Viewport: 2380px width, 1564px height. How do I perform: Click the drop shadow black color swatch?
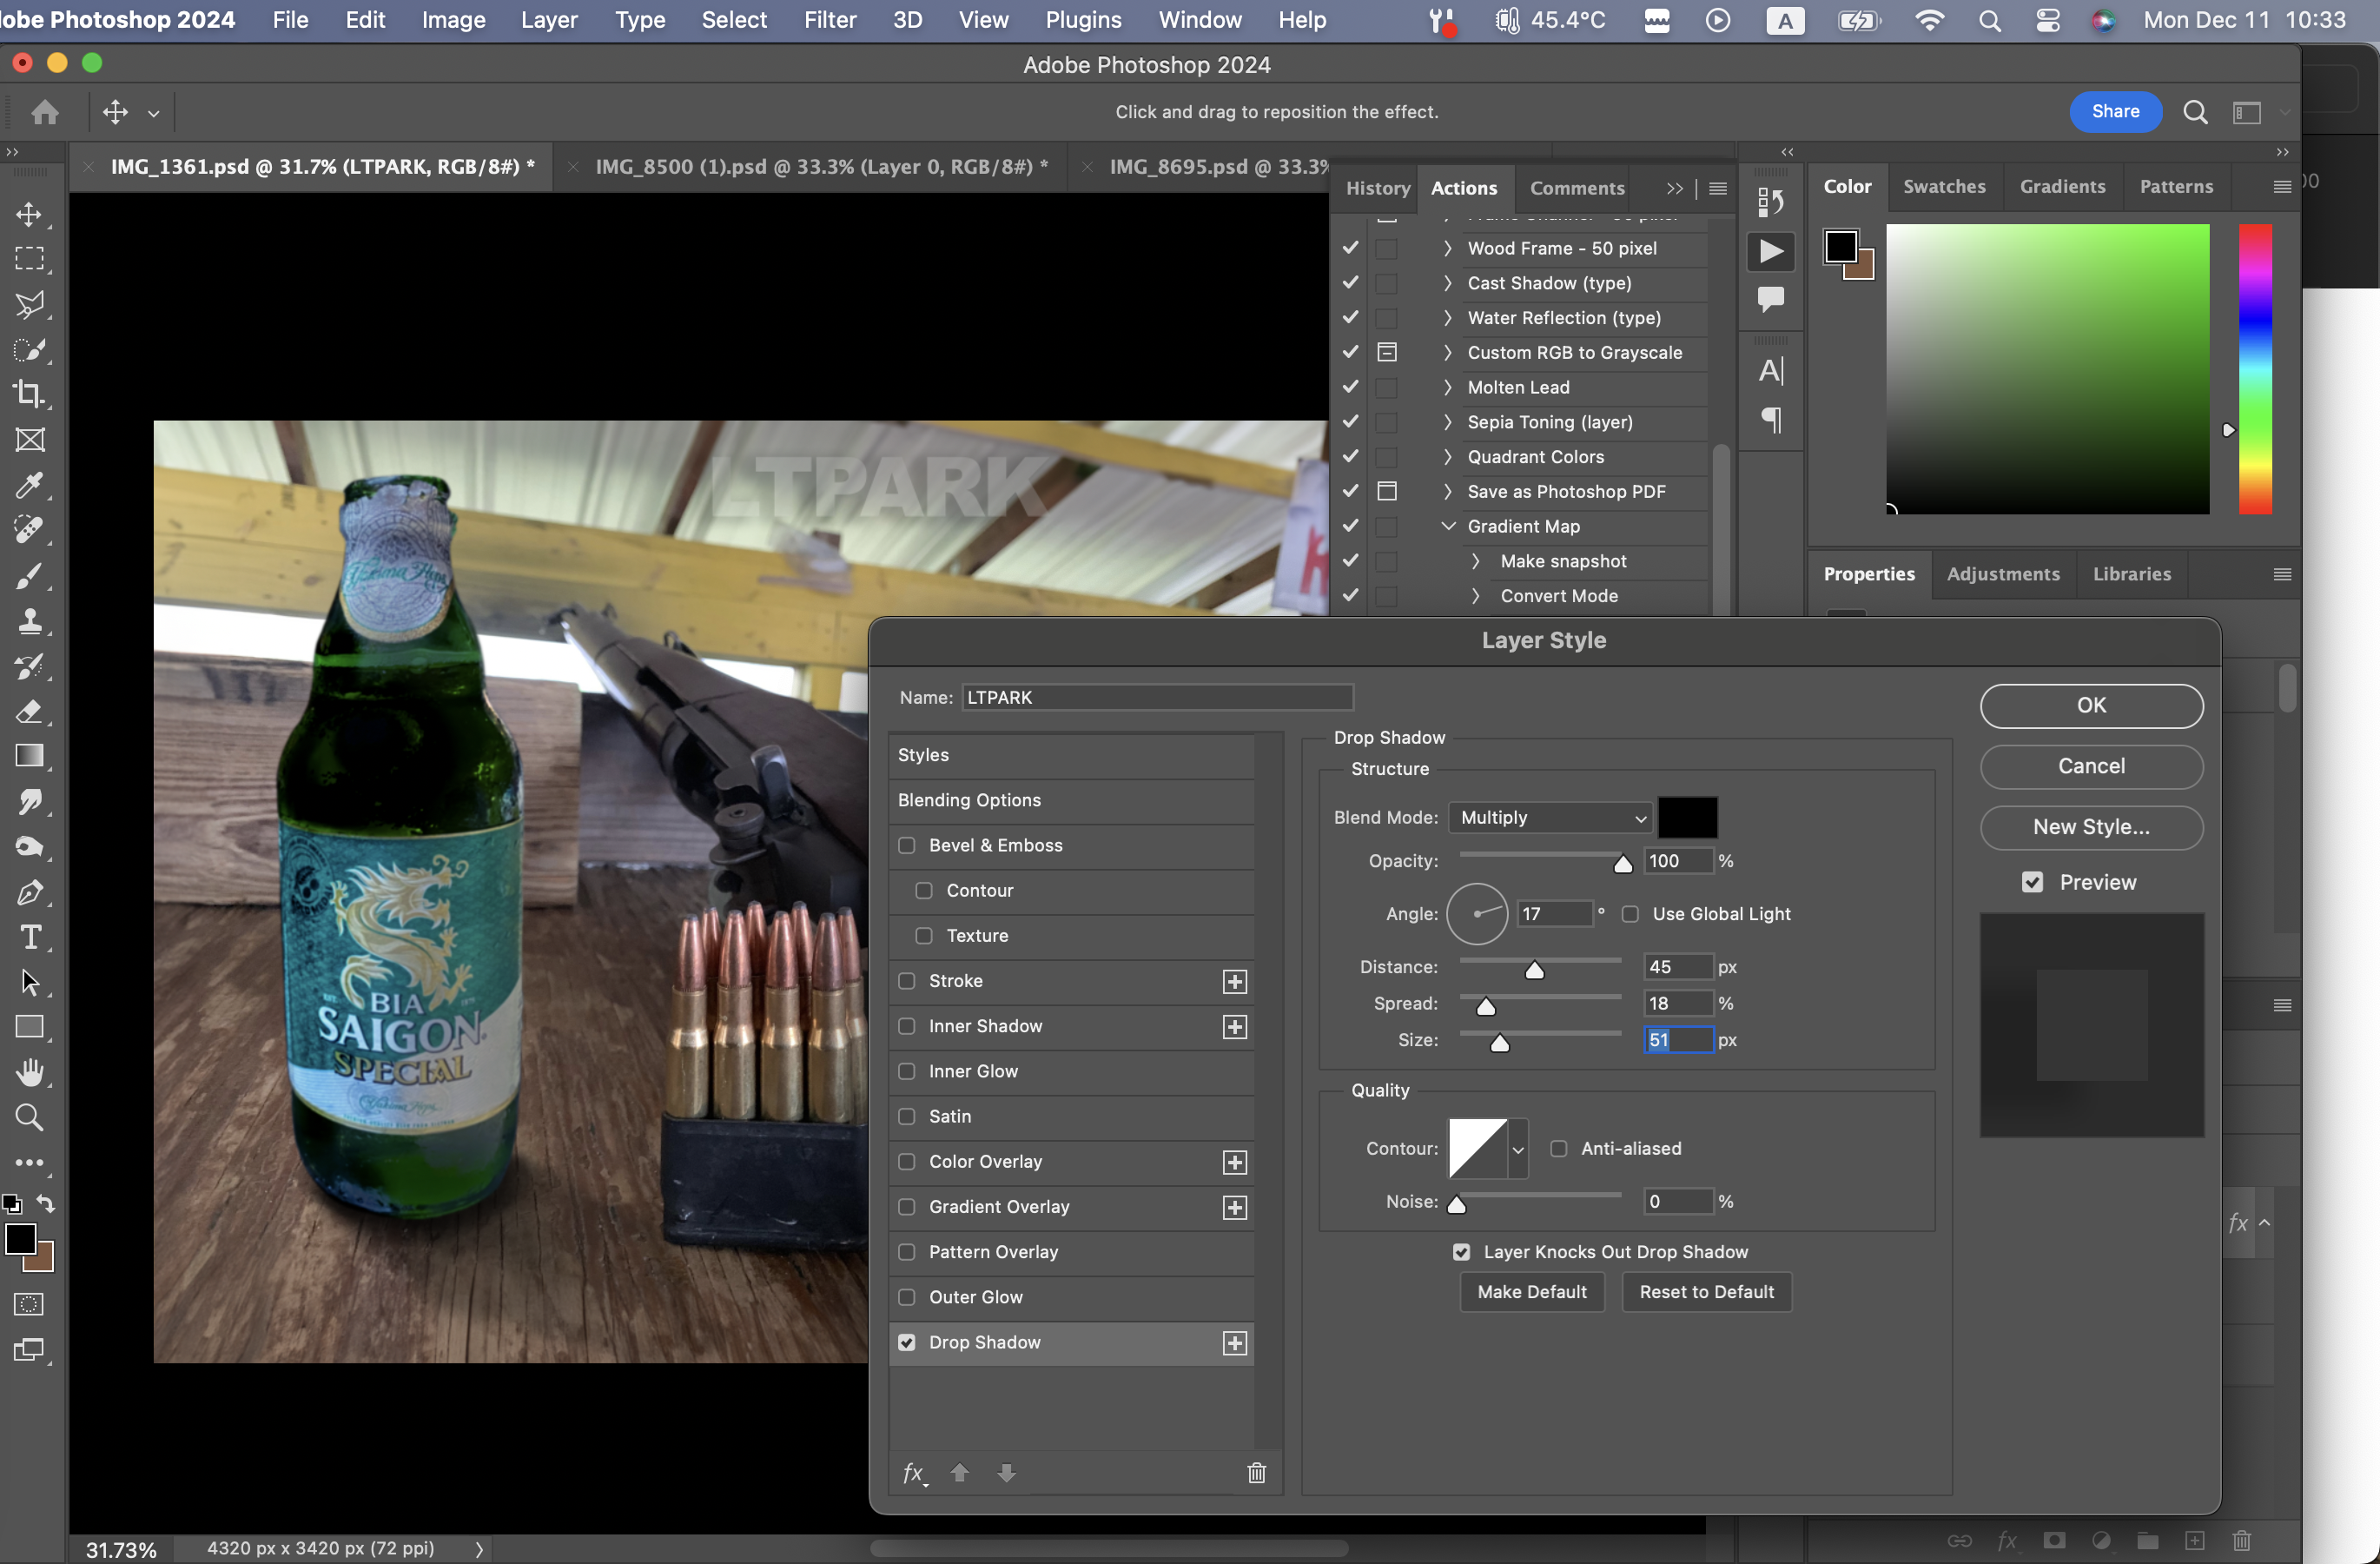1687,818
